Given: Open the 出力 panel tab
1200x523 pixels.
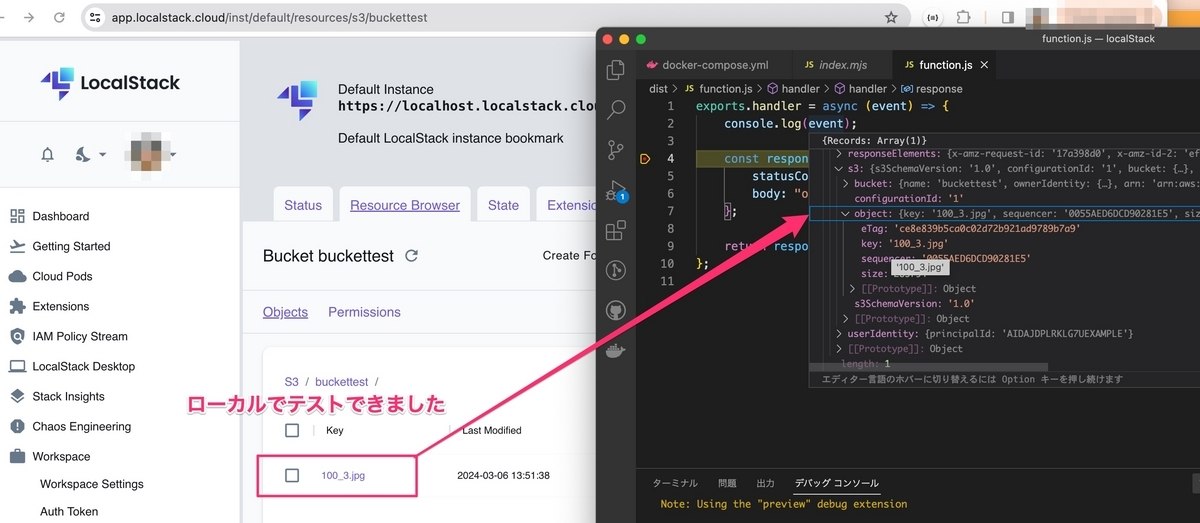Looking at the screenshot, I should click(x=765, y=483).
